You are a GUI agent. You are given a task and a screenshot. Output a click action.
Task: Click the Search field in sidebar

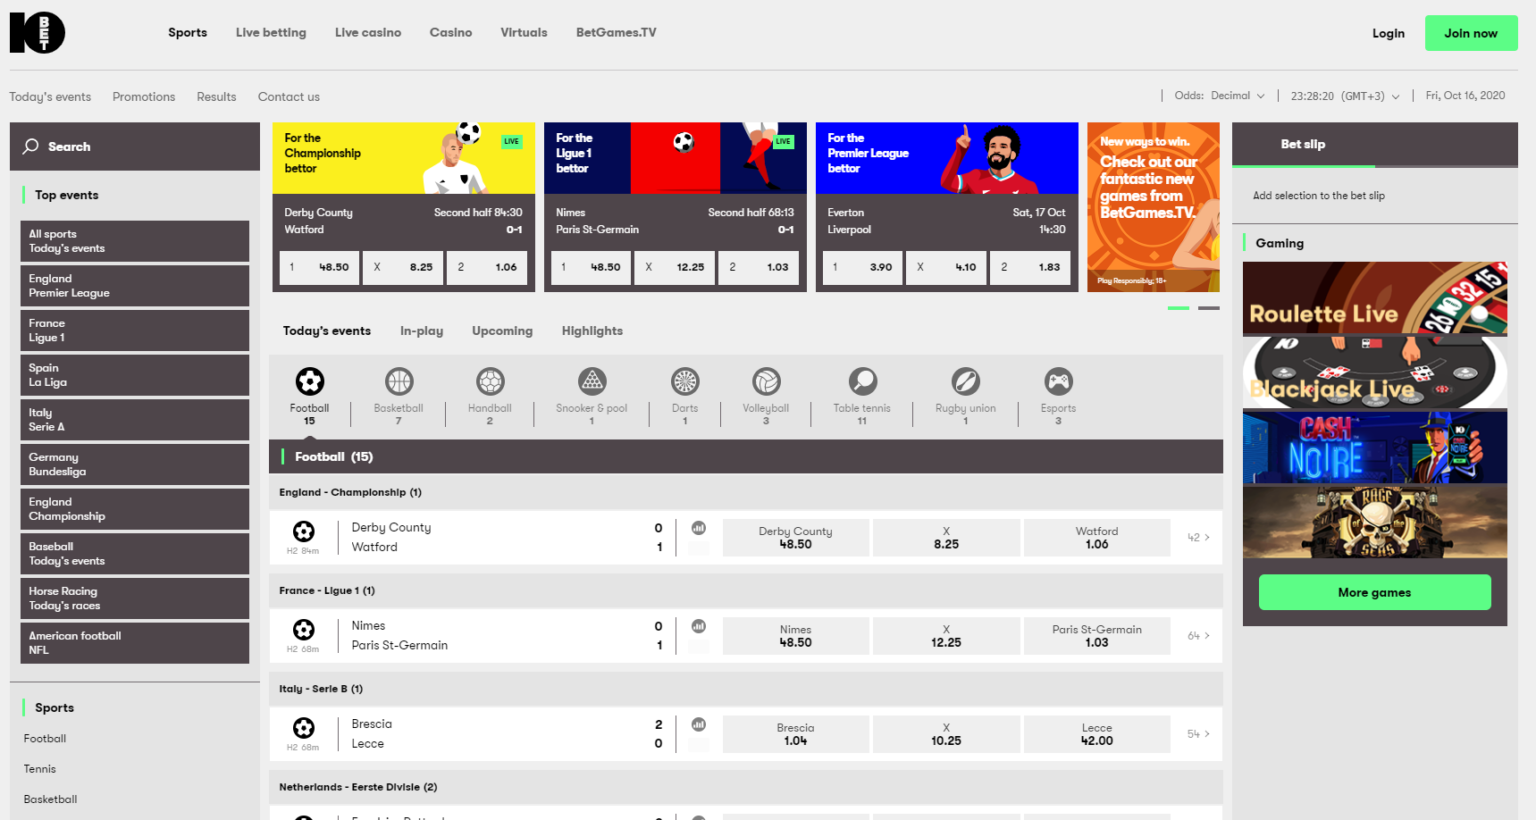(135, 146)
